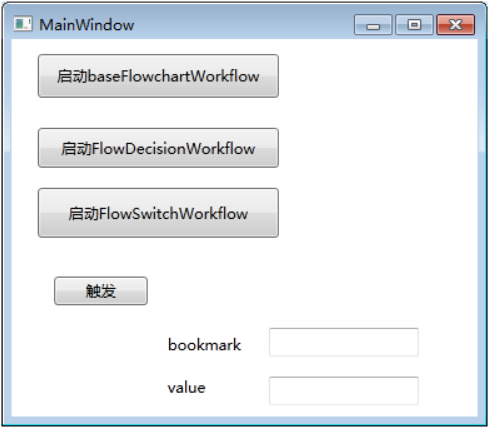
Task: Choose the 启动FlowDecisionWorkflow button
Action: pos(158,148)
